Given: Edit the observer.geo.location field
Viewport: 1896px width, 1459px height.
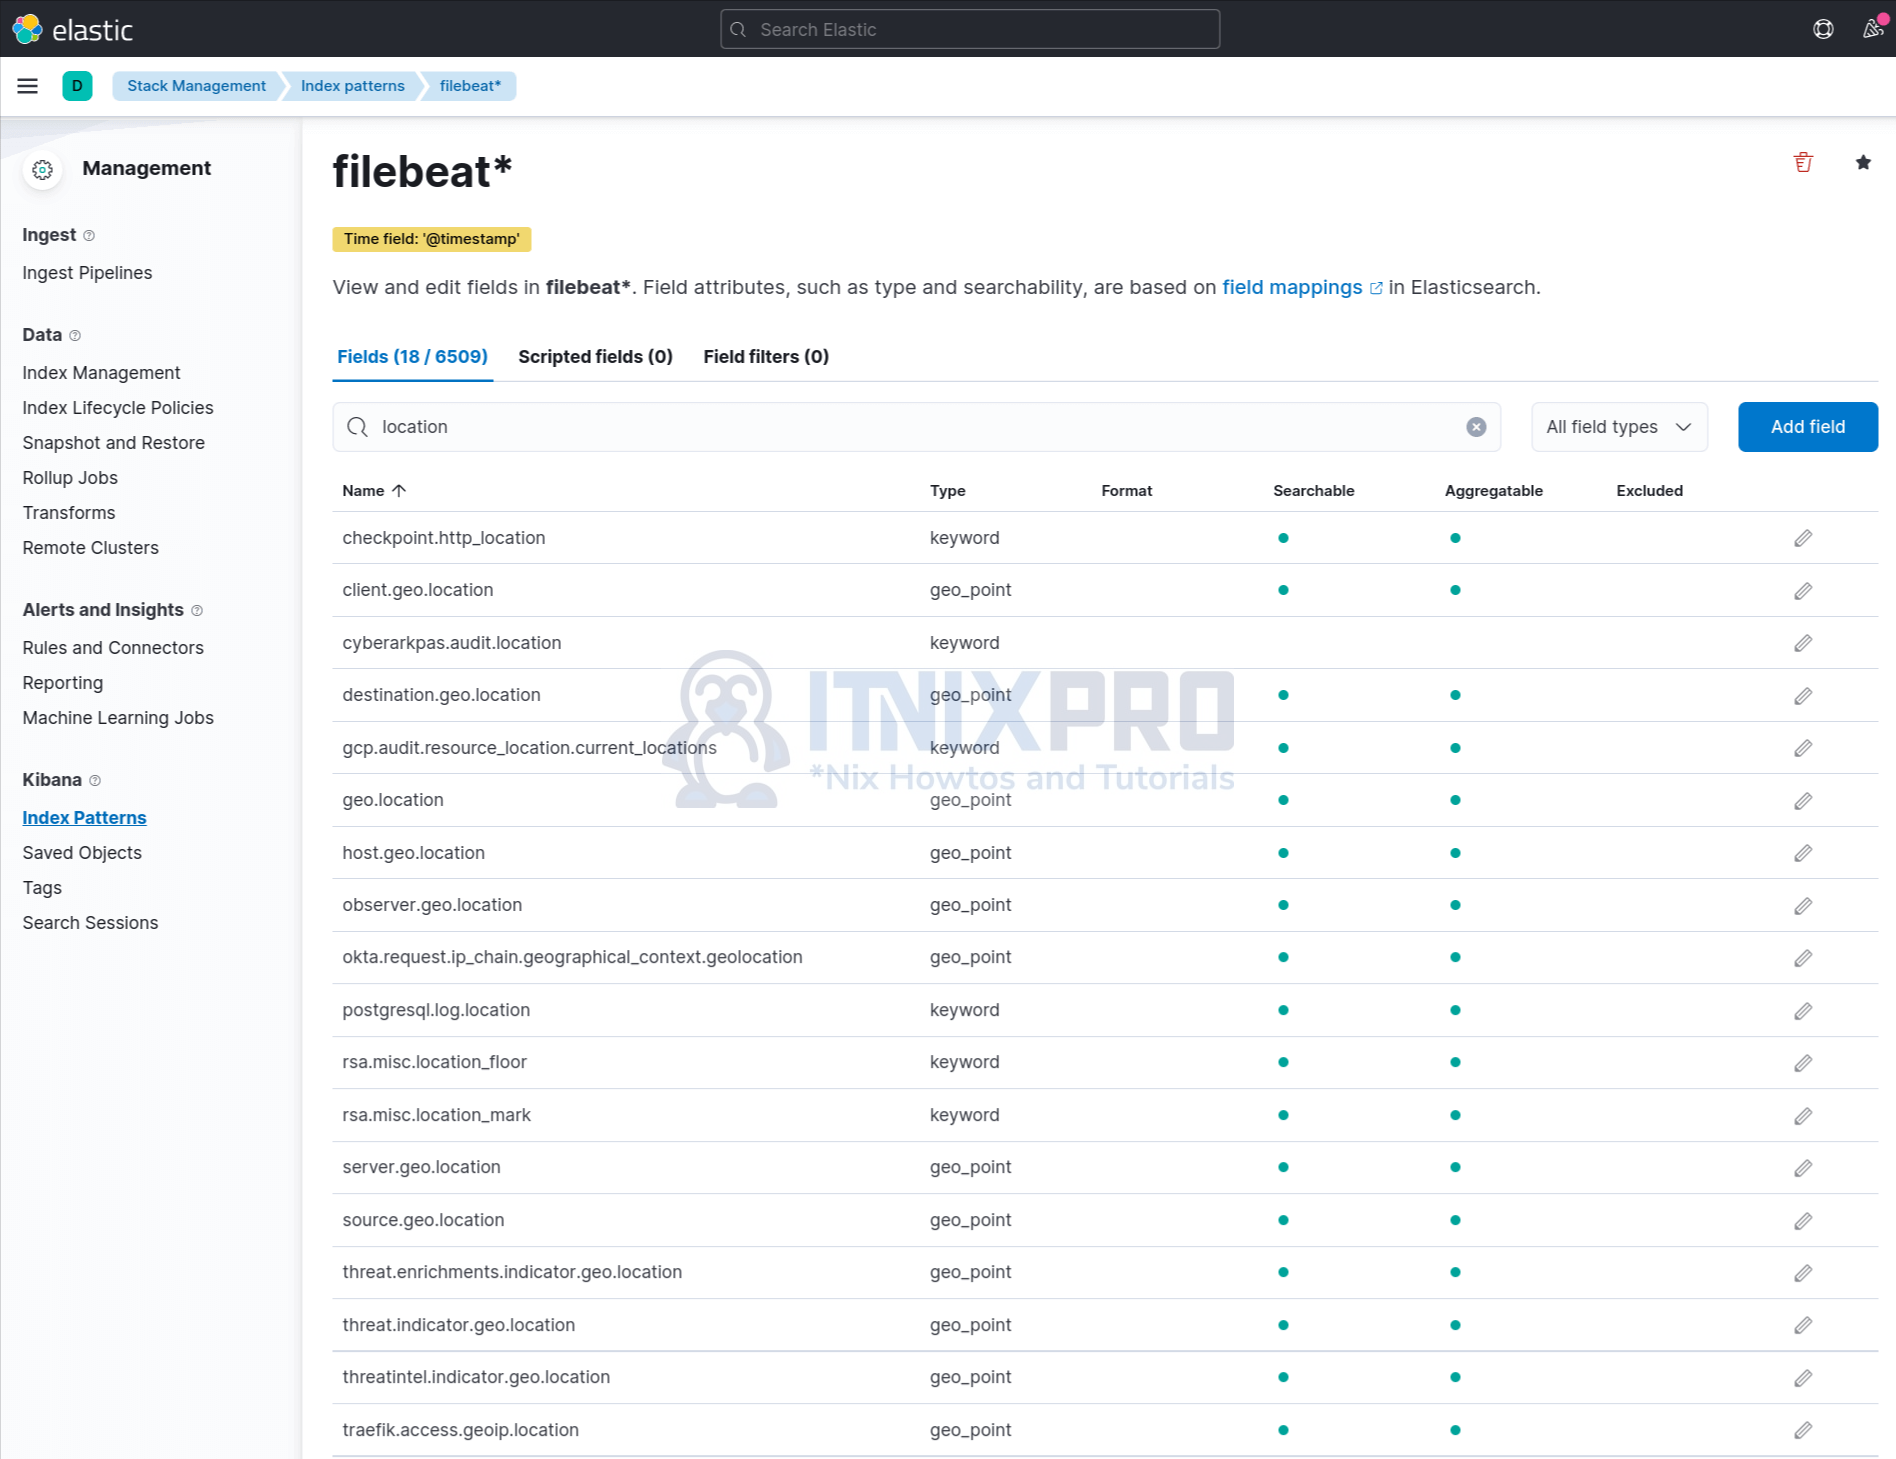Looking at the screenshot, I should pyautogui.click(x=1803, y=906).
